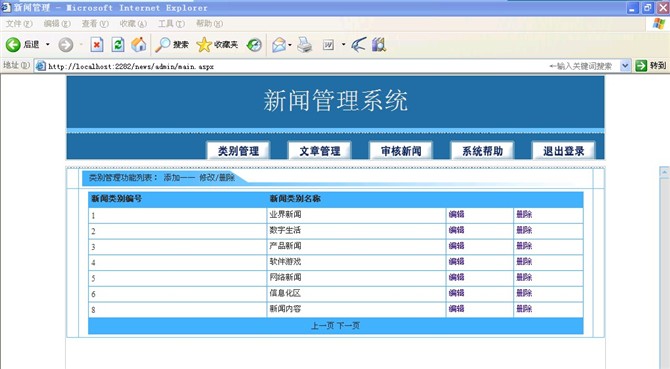Click the 转到 Go button
Screen dimensions: 670x369
pos(651,66)
